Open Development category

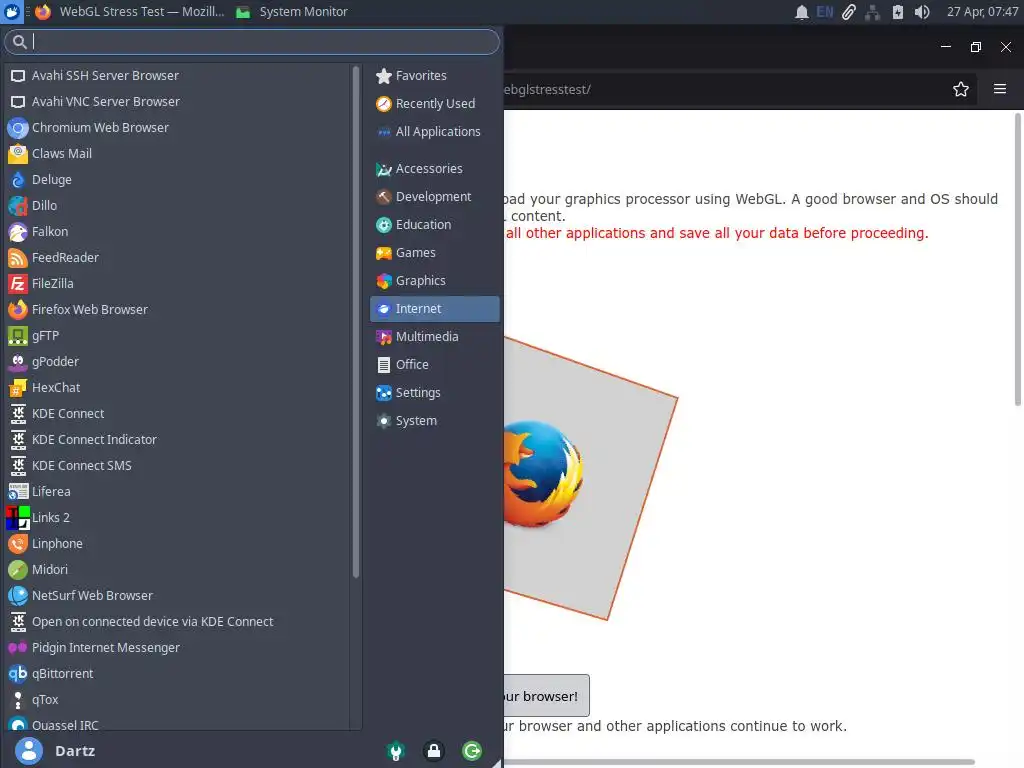coord(434,197)
